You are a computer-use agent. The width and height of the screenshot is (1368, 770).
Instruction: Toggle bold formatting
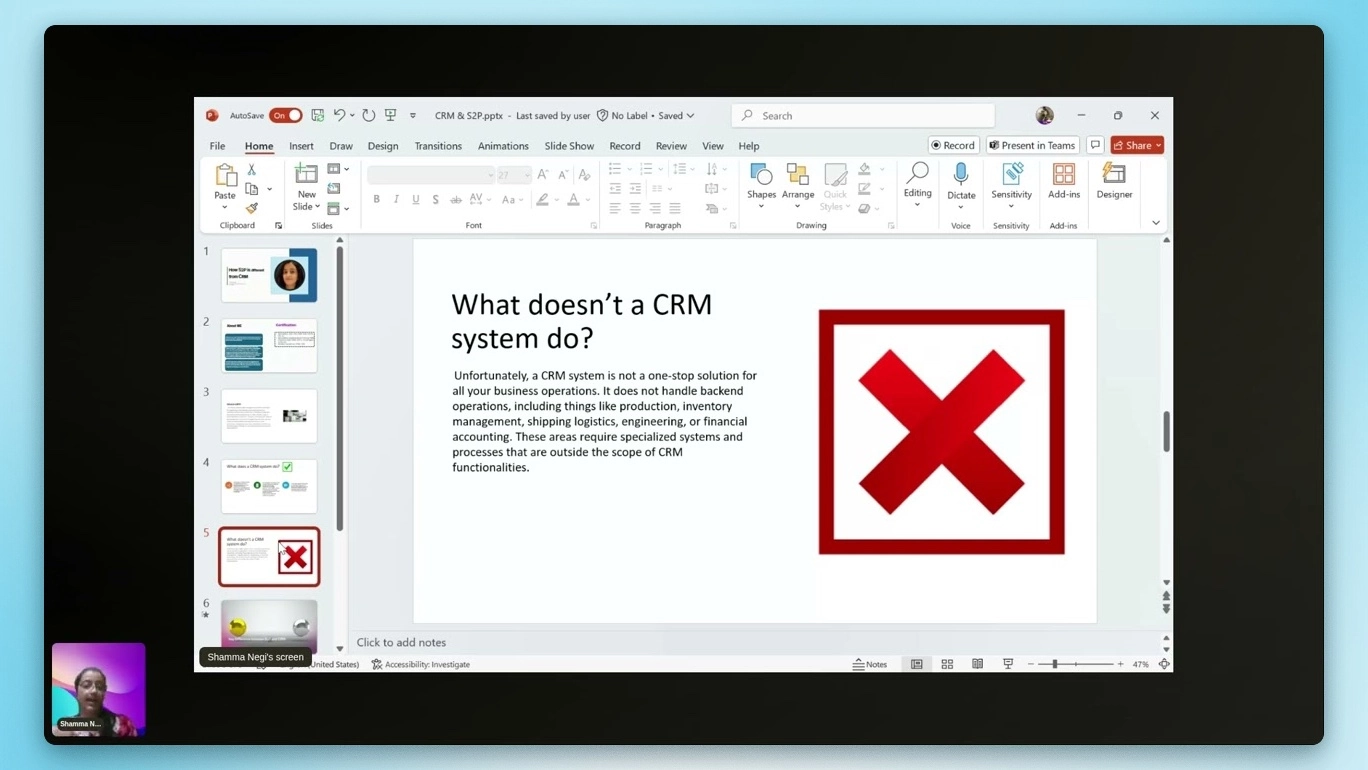point(377,199)
